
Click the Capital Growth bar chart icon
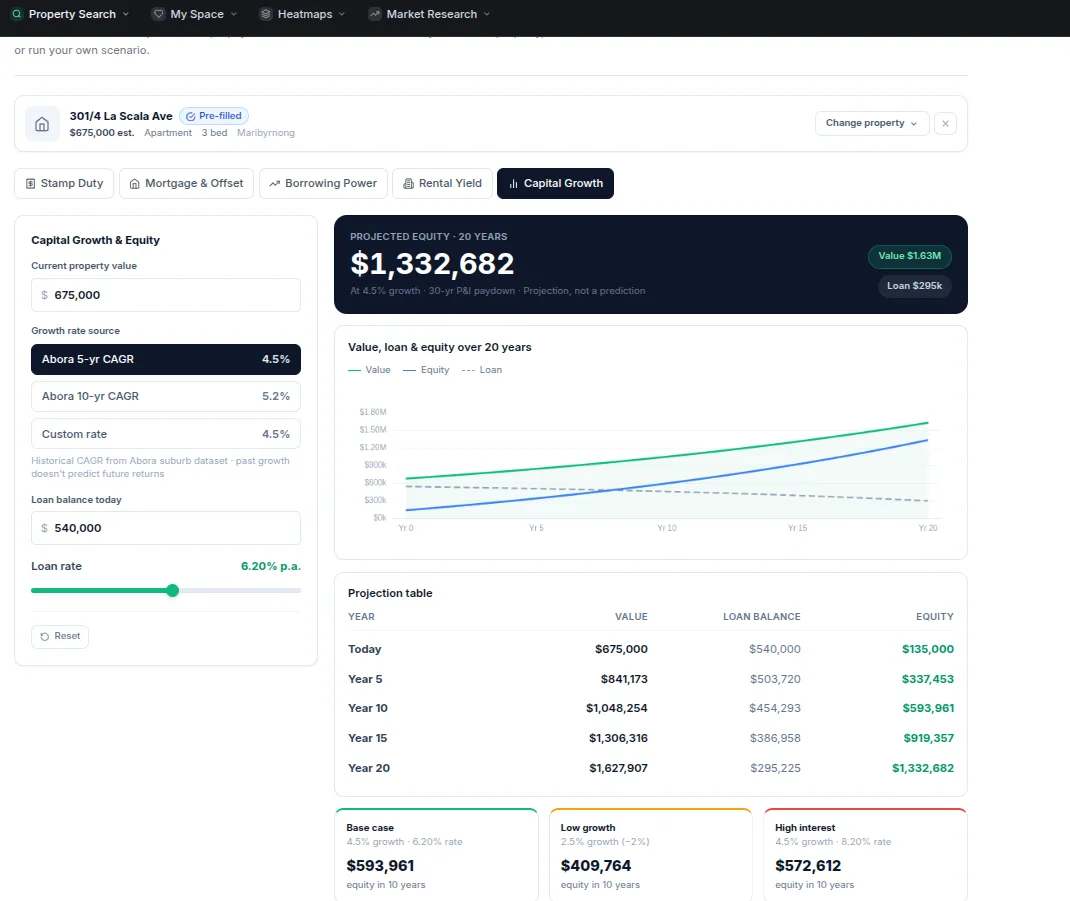tap(513, 184)
